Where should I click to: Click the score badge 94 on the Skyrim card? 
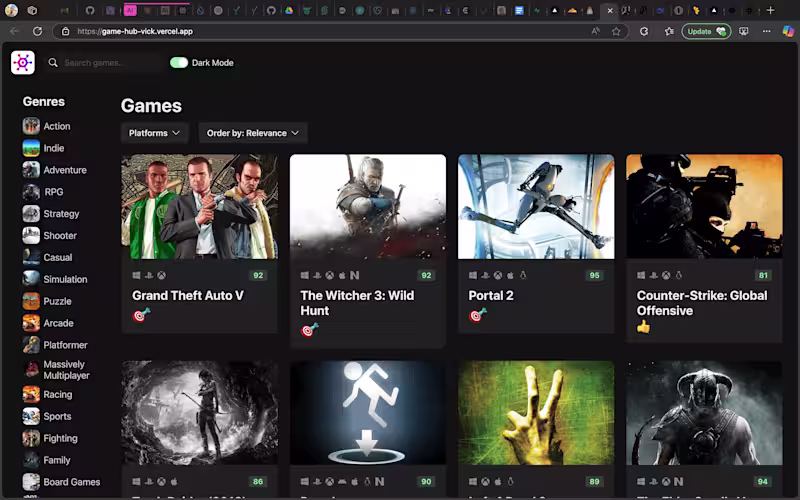[x=763, y=482]
